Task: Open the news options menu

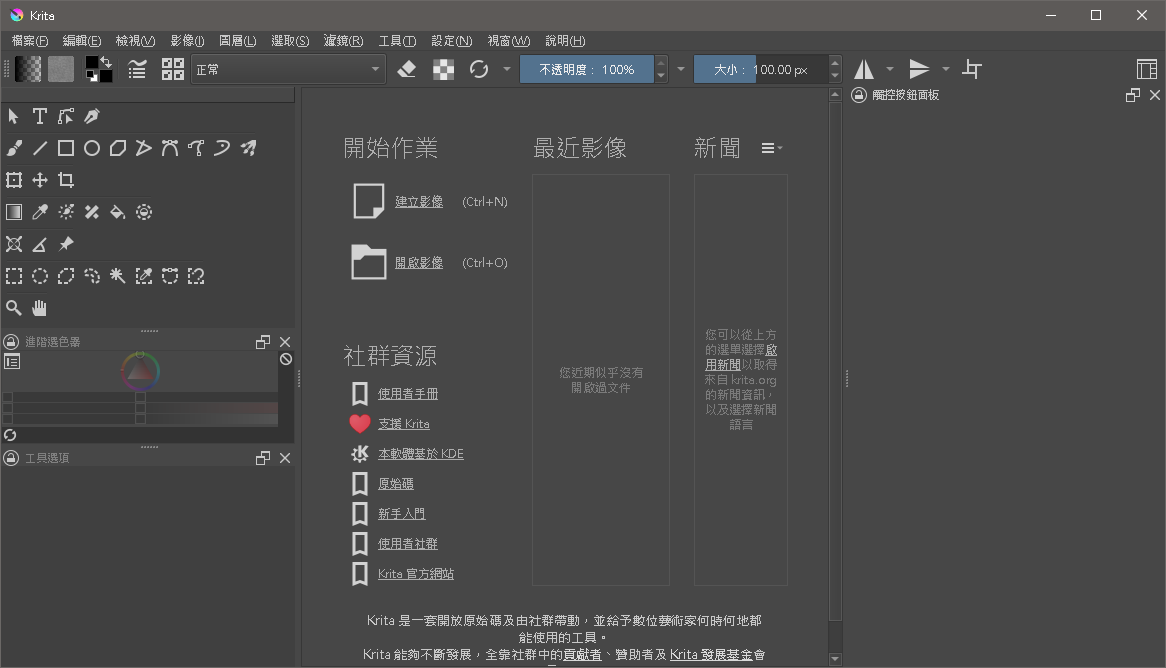Action: click(x=771, y=148)
